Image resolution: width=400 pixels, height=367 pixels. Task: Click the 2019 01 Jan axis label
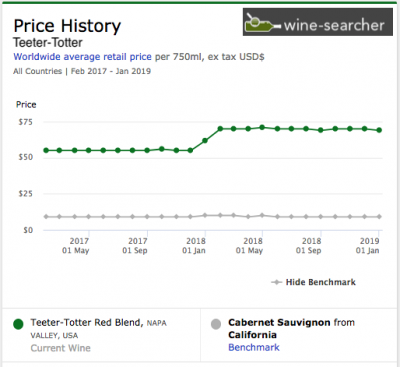tap(368, 246)
